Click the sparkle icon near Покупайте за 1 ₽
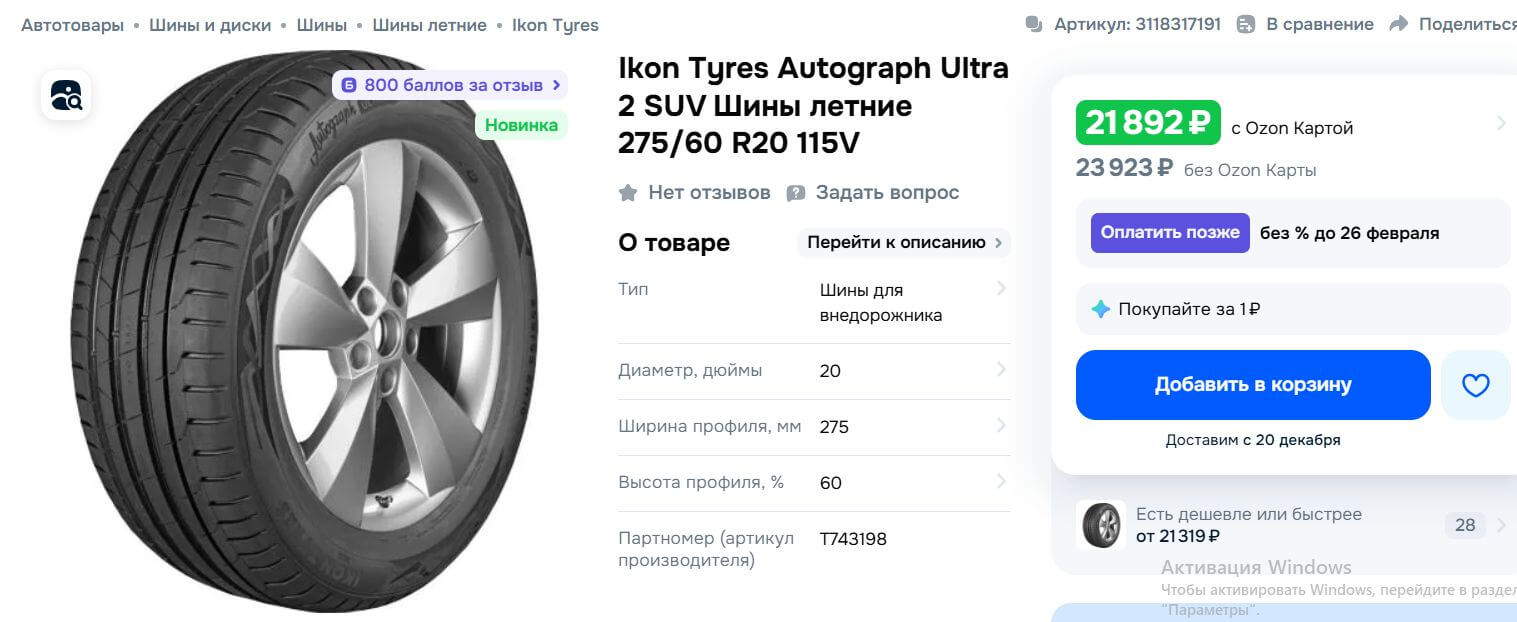Image resolution: width=1517 pixels, height=622 pixels. point(1100,309)
